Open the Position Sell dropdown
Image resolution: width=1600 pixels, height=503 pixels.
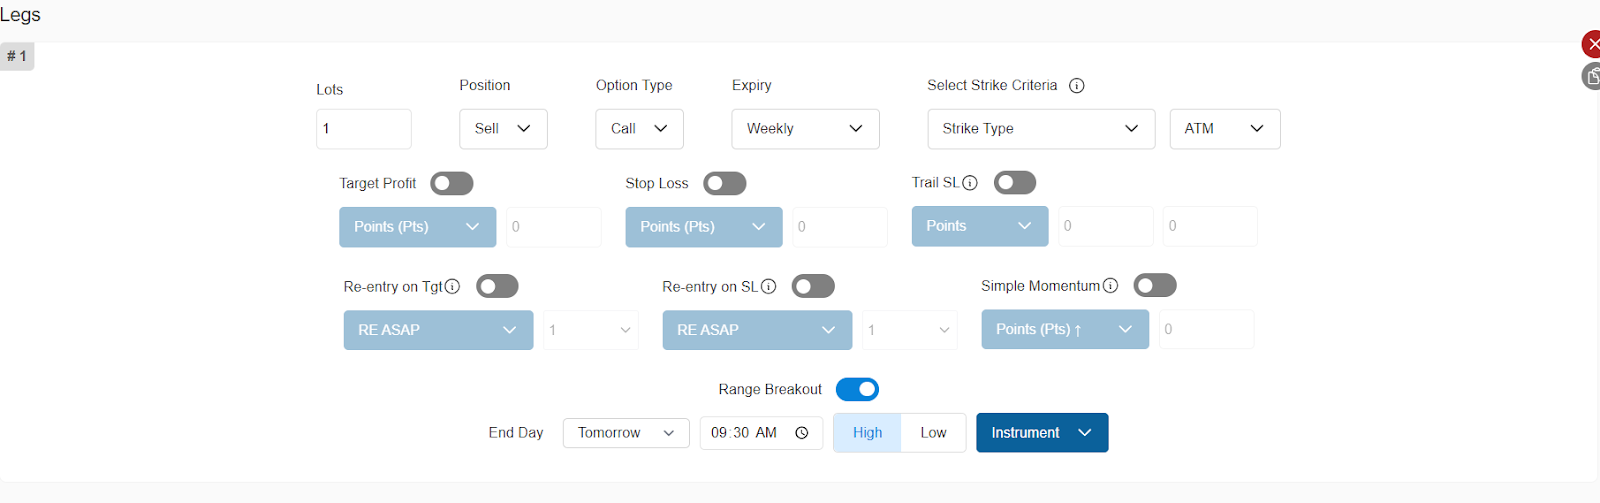coord(503,129)
